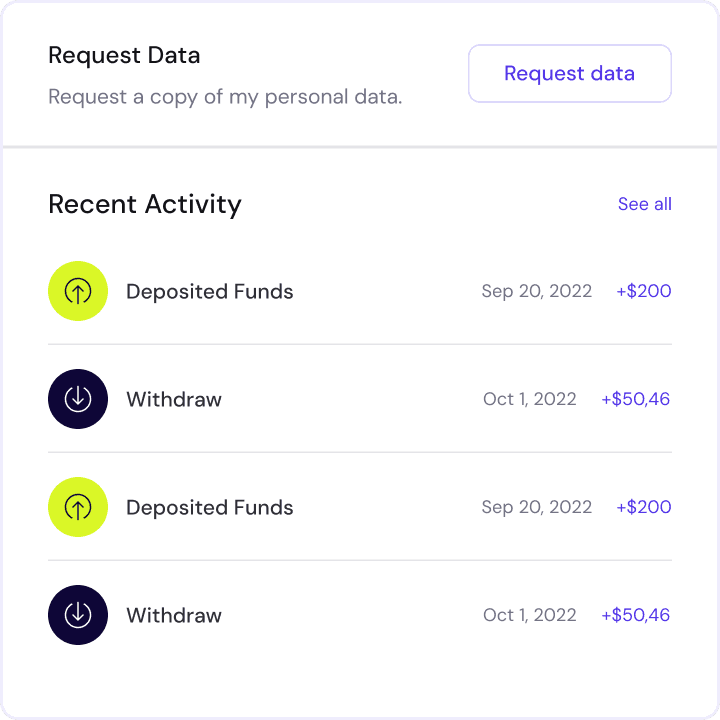Open the See all activity link
720x720 pixels.
tap(644, 204)
